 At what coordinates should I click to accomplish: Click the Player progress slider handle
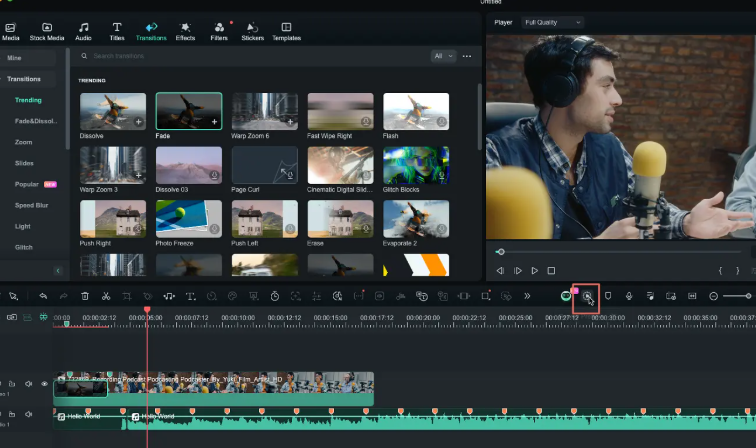click(x=501, y=252)
